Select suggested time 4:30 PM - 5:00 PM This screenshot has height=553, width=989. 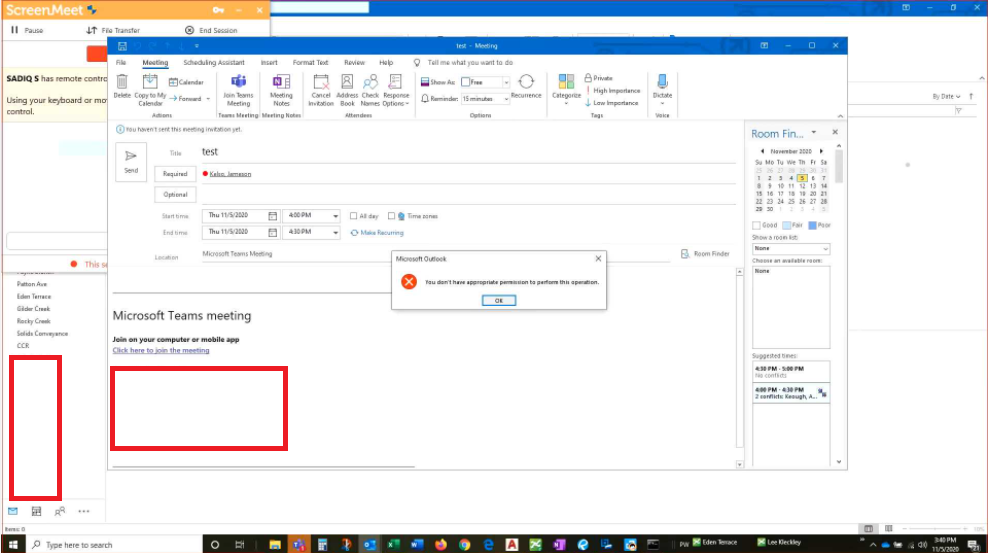coord(790,371)
